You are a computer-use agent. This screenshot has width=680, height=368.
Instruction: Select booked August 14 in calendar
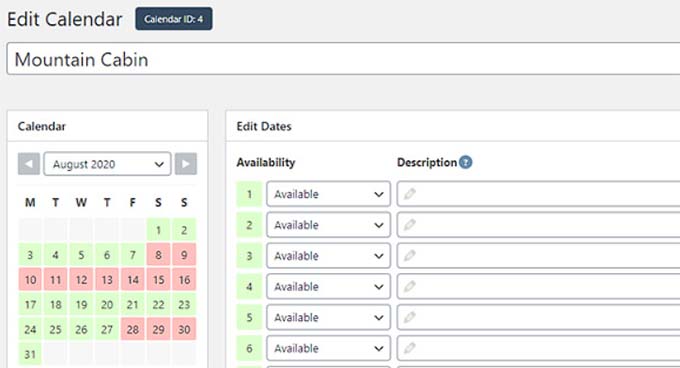(133, 280)
